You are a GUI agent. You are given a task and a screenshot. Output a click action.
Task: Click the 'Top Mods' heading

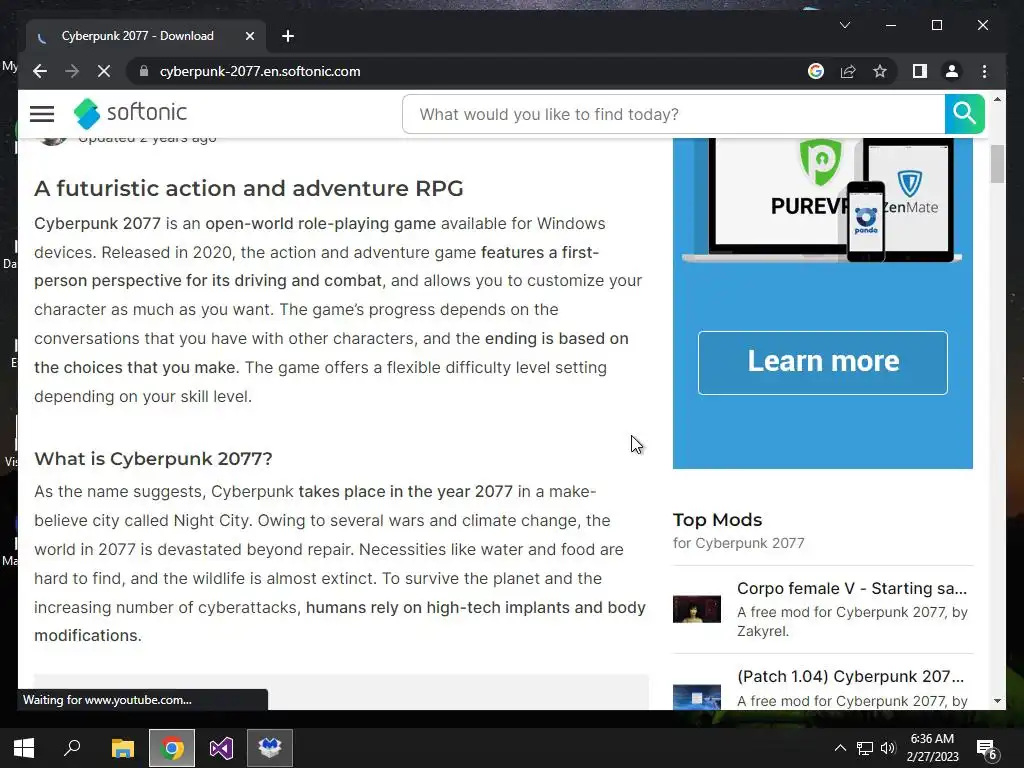717,520
